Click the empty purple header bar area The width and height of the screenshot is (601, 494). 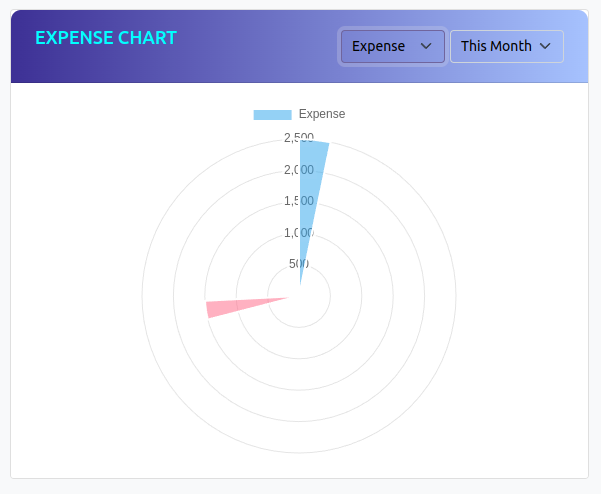tap(250, 55)
